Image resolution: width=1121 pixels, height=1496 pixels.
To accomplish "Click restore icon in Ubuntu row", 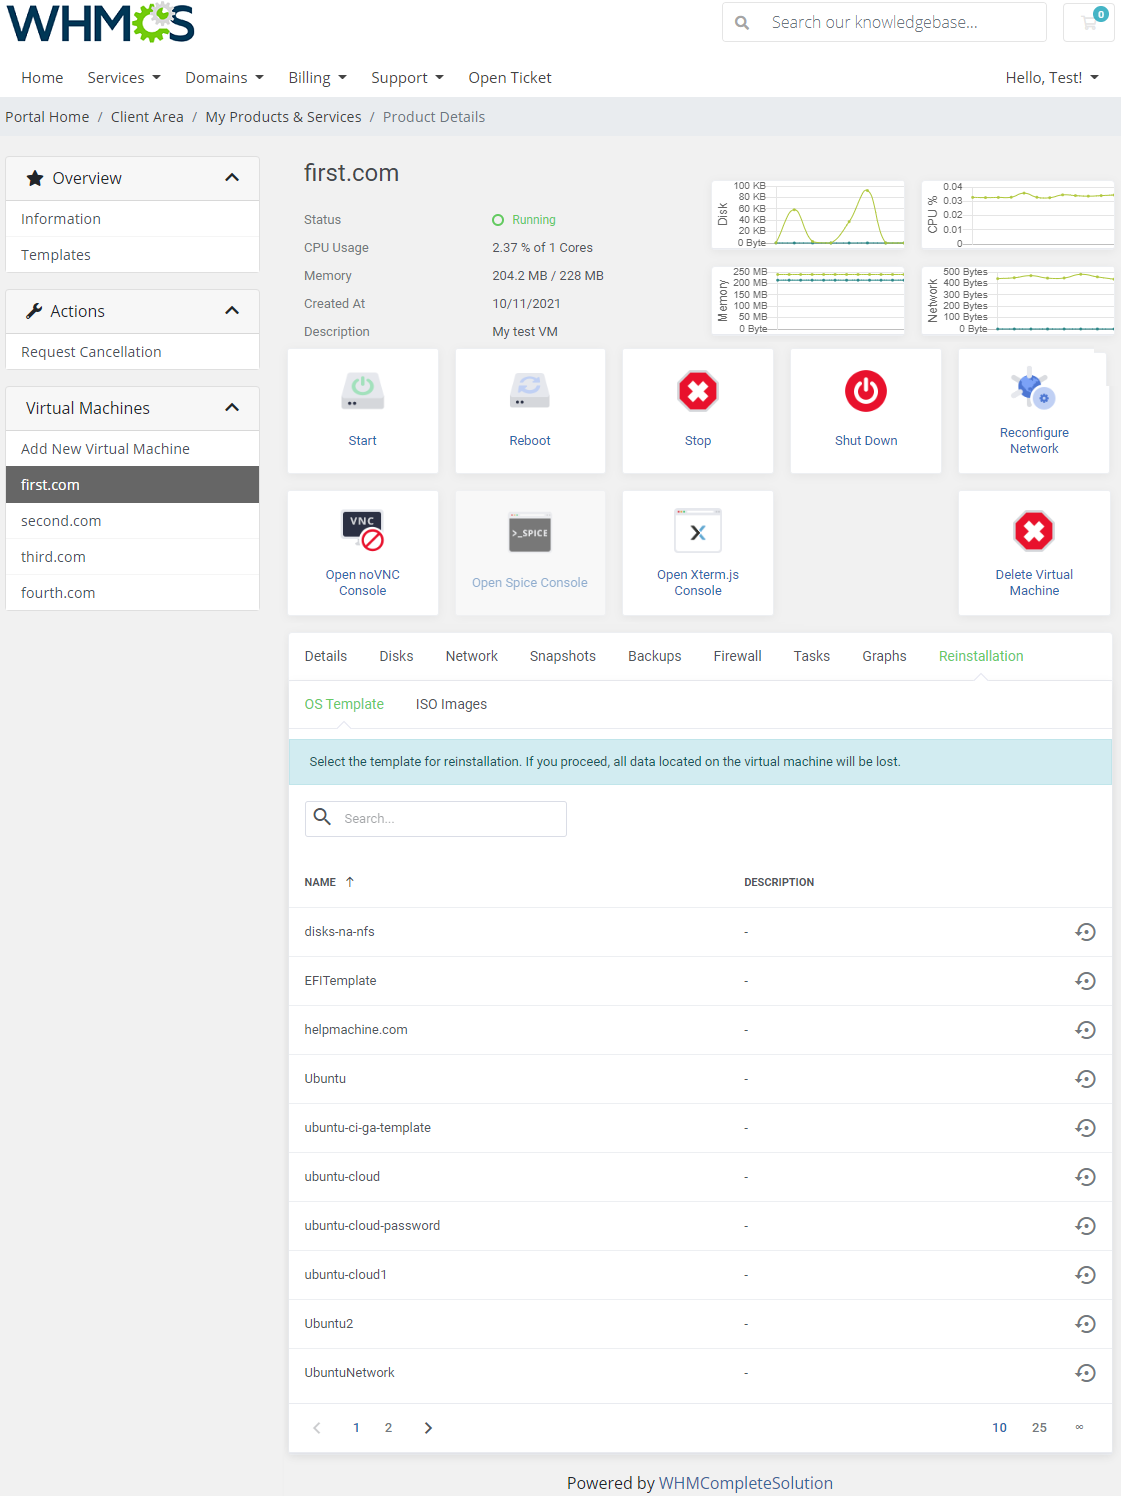I will pyautogui.click(x=1085, y=1079).
